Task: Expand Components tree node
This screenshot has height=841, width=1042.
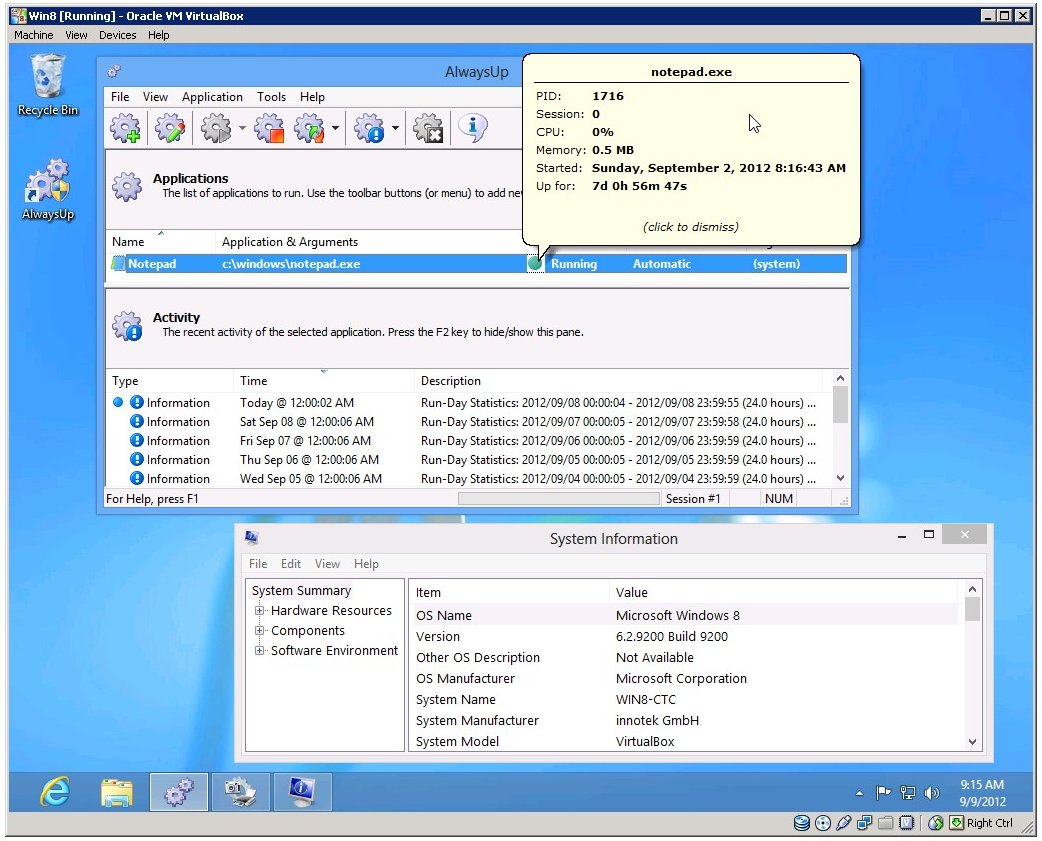Action: 259,630
